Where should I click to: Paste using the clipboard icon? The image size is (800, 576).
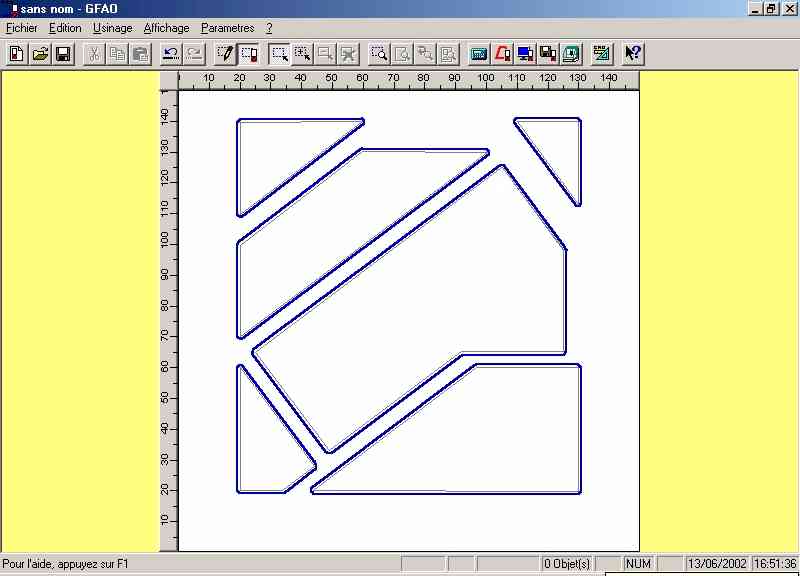pyautogui.click(x=140, y=54)
